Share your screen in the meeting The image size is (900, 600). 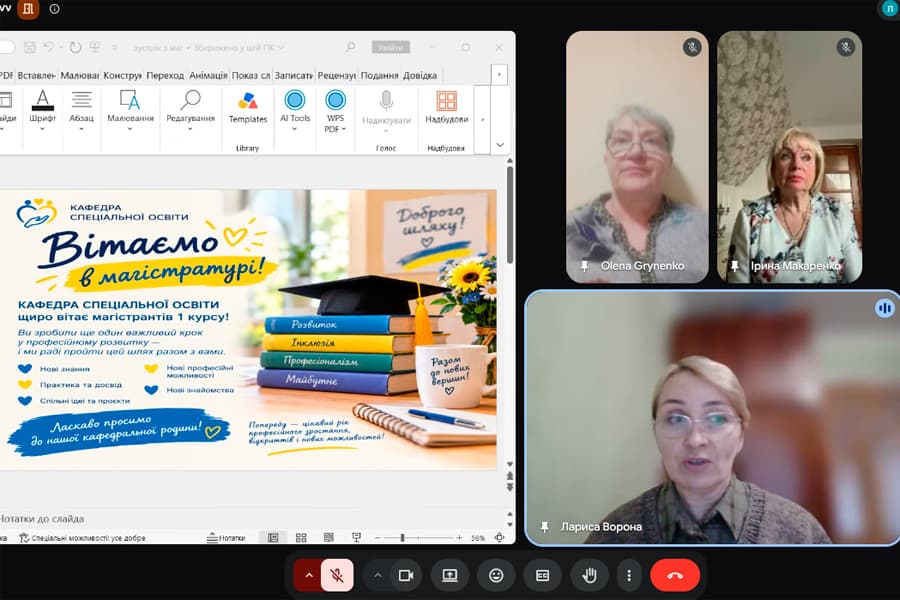[450, 575]
